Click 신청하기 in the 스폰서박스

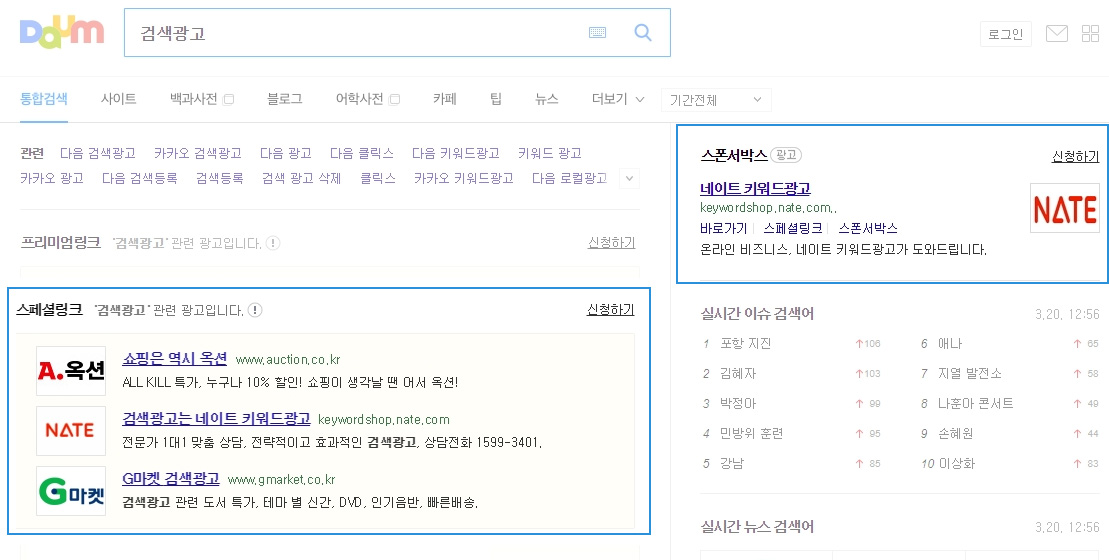[1075, 156]
